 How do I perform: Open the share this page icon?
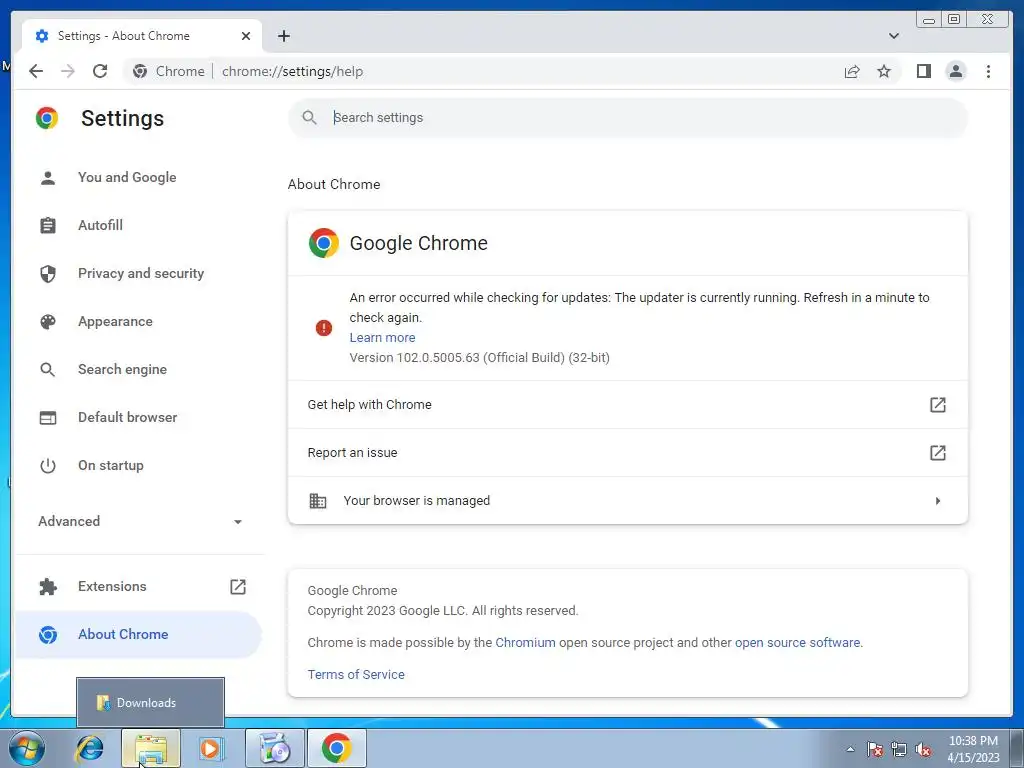coord(852,71)
